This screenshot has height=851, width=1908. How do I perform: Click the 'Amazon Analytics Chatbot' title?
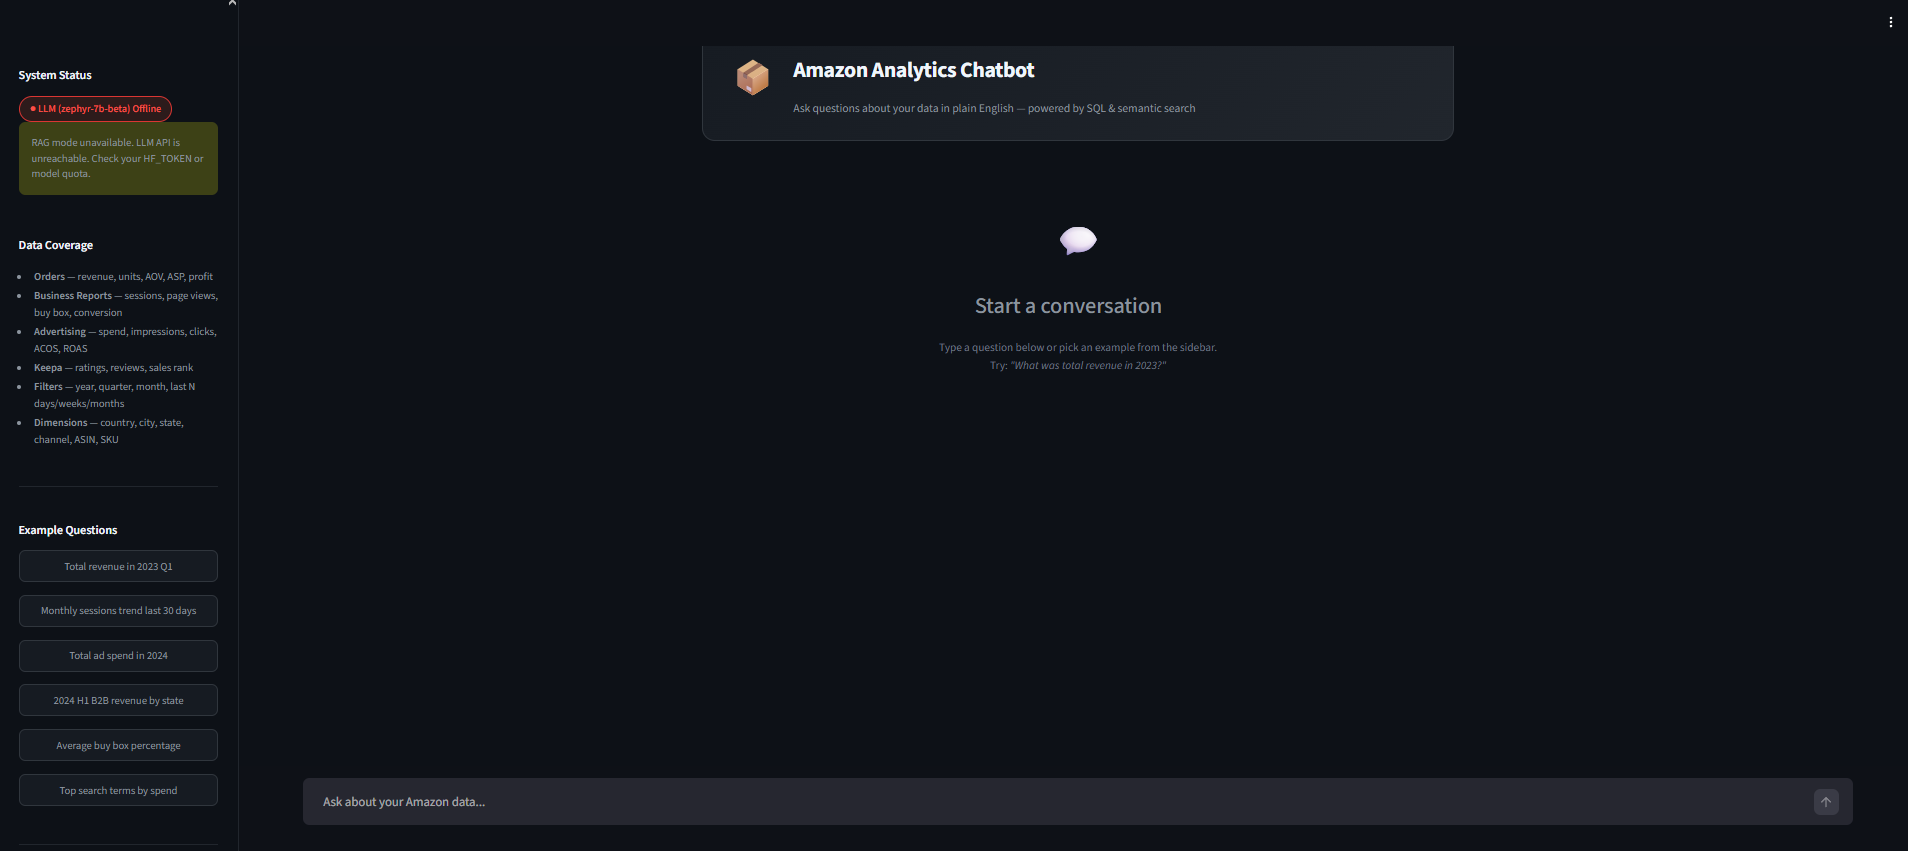913,70
